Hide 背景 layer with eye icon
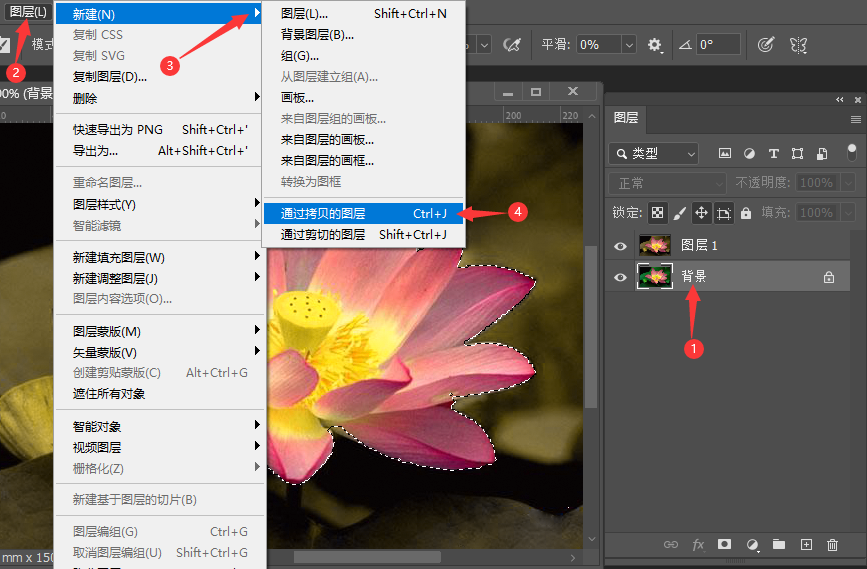867x569 pixels. (x=620, y=276)
